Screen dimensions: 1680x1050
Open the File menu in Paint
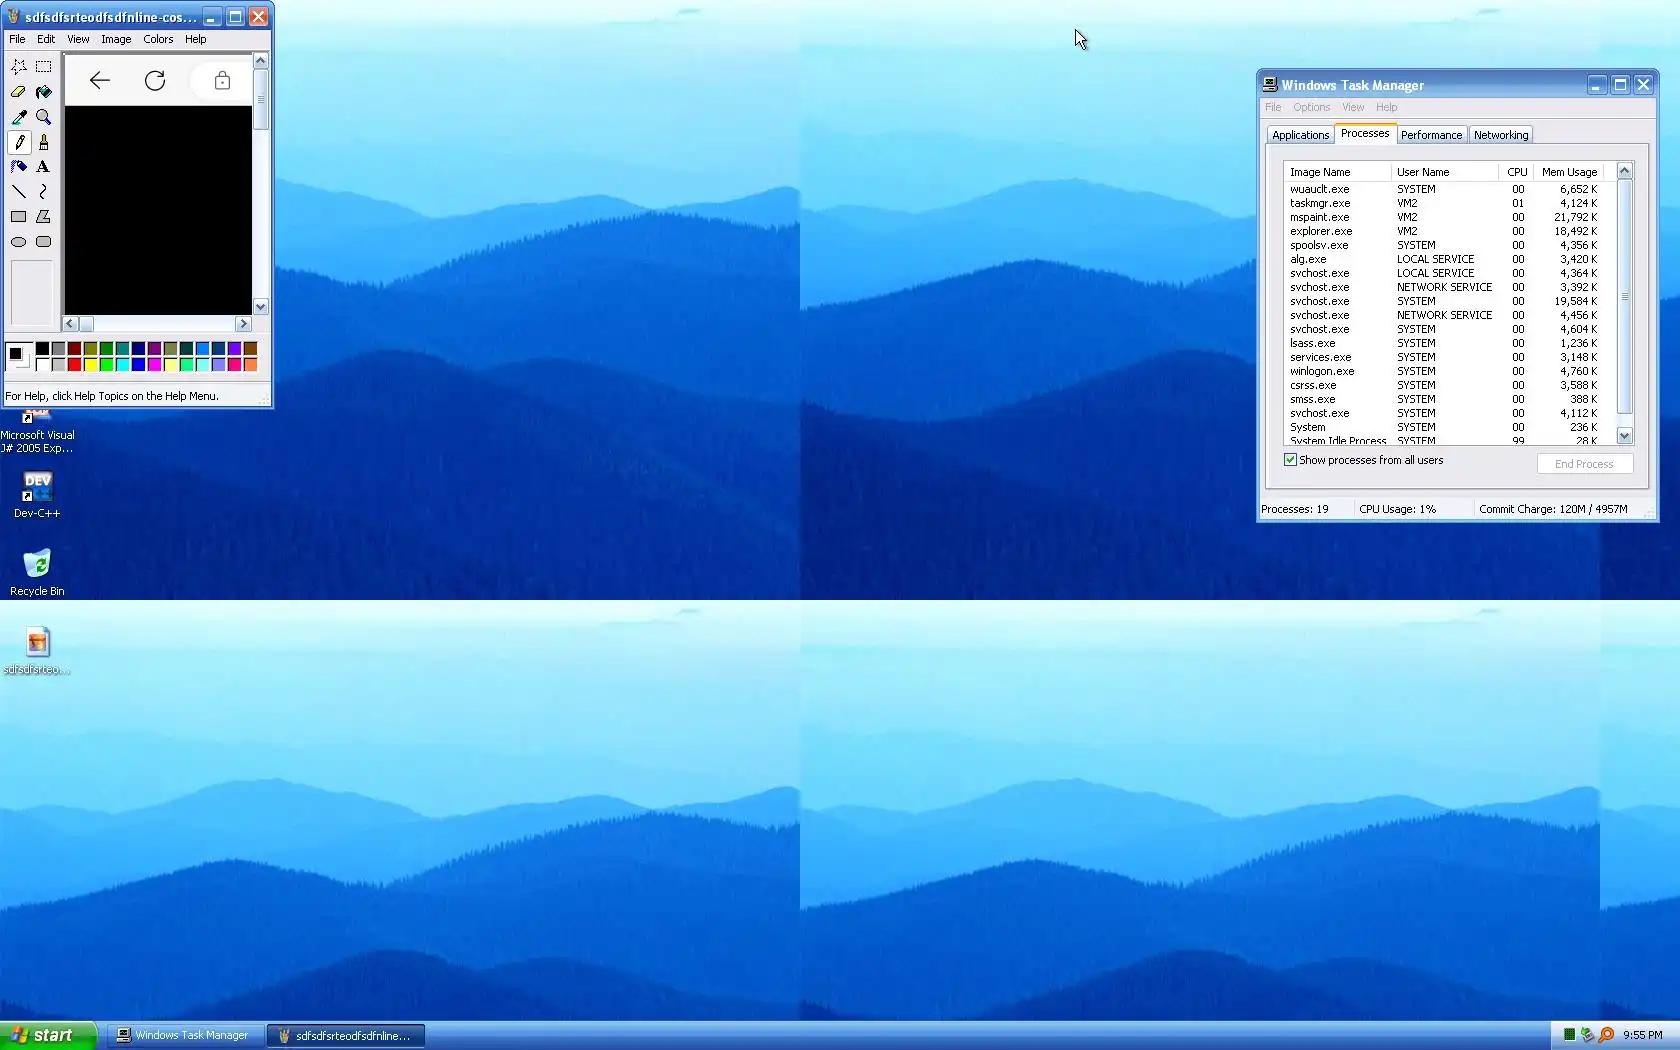[17, 39]
